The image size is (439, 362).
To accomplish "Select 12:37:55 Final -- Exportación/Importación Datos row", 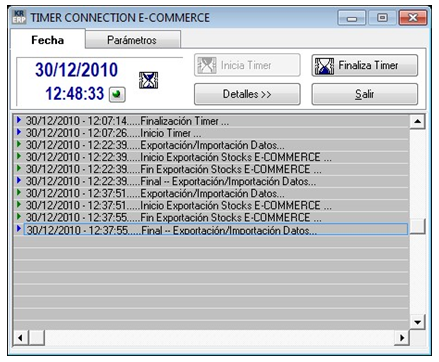I will 211,229.
